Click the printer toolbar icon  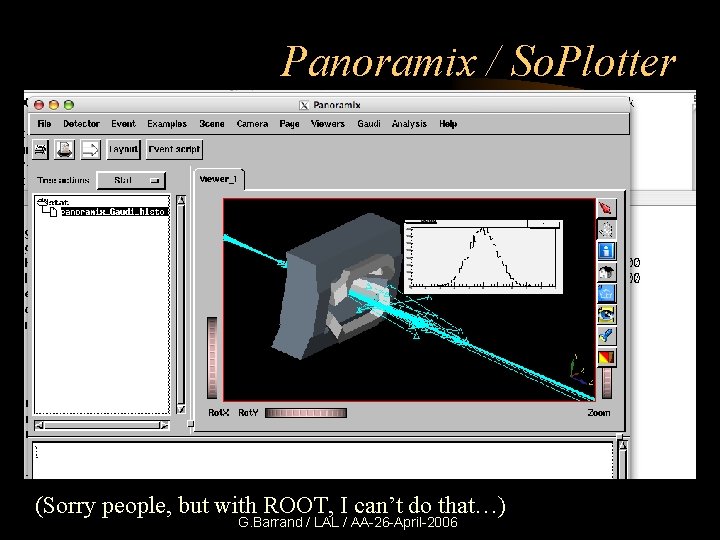[x=40, y=150]
